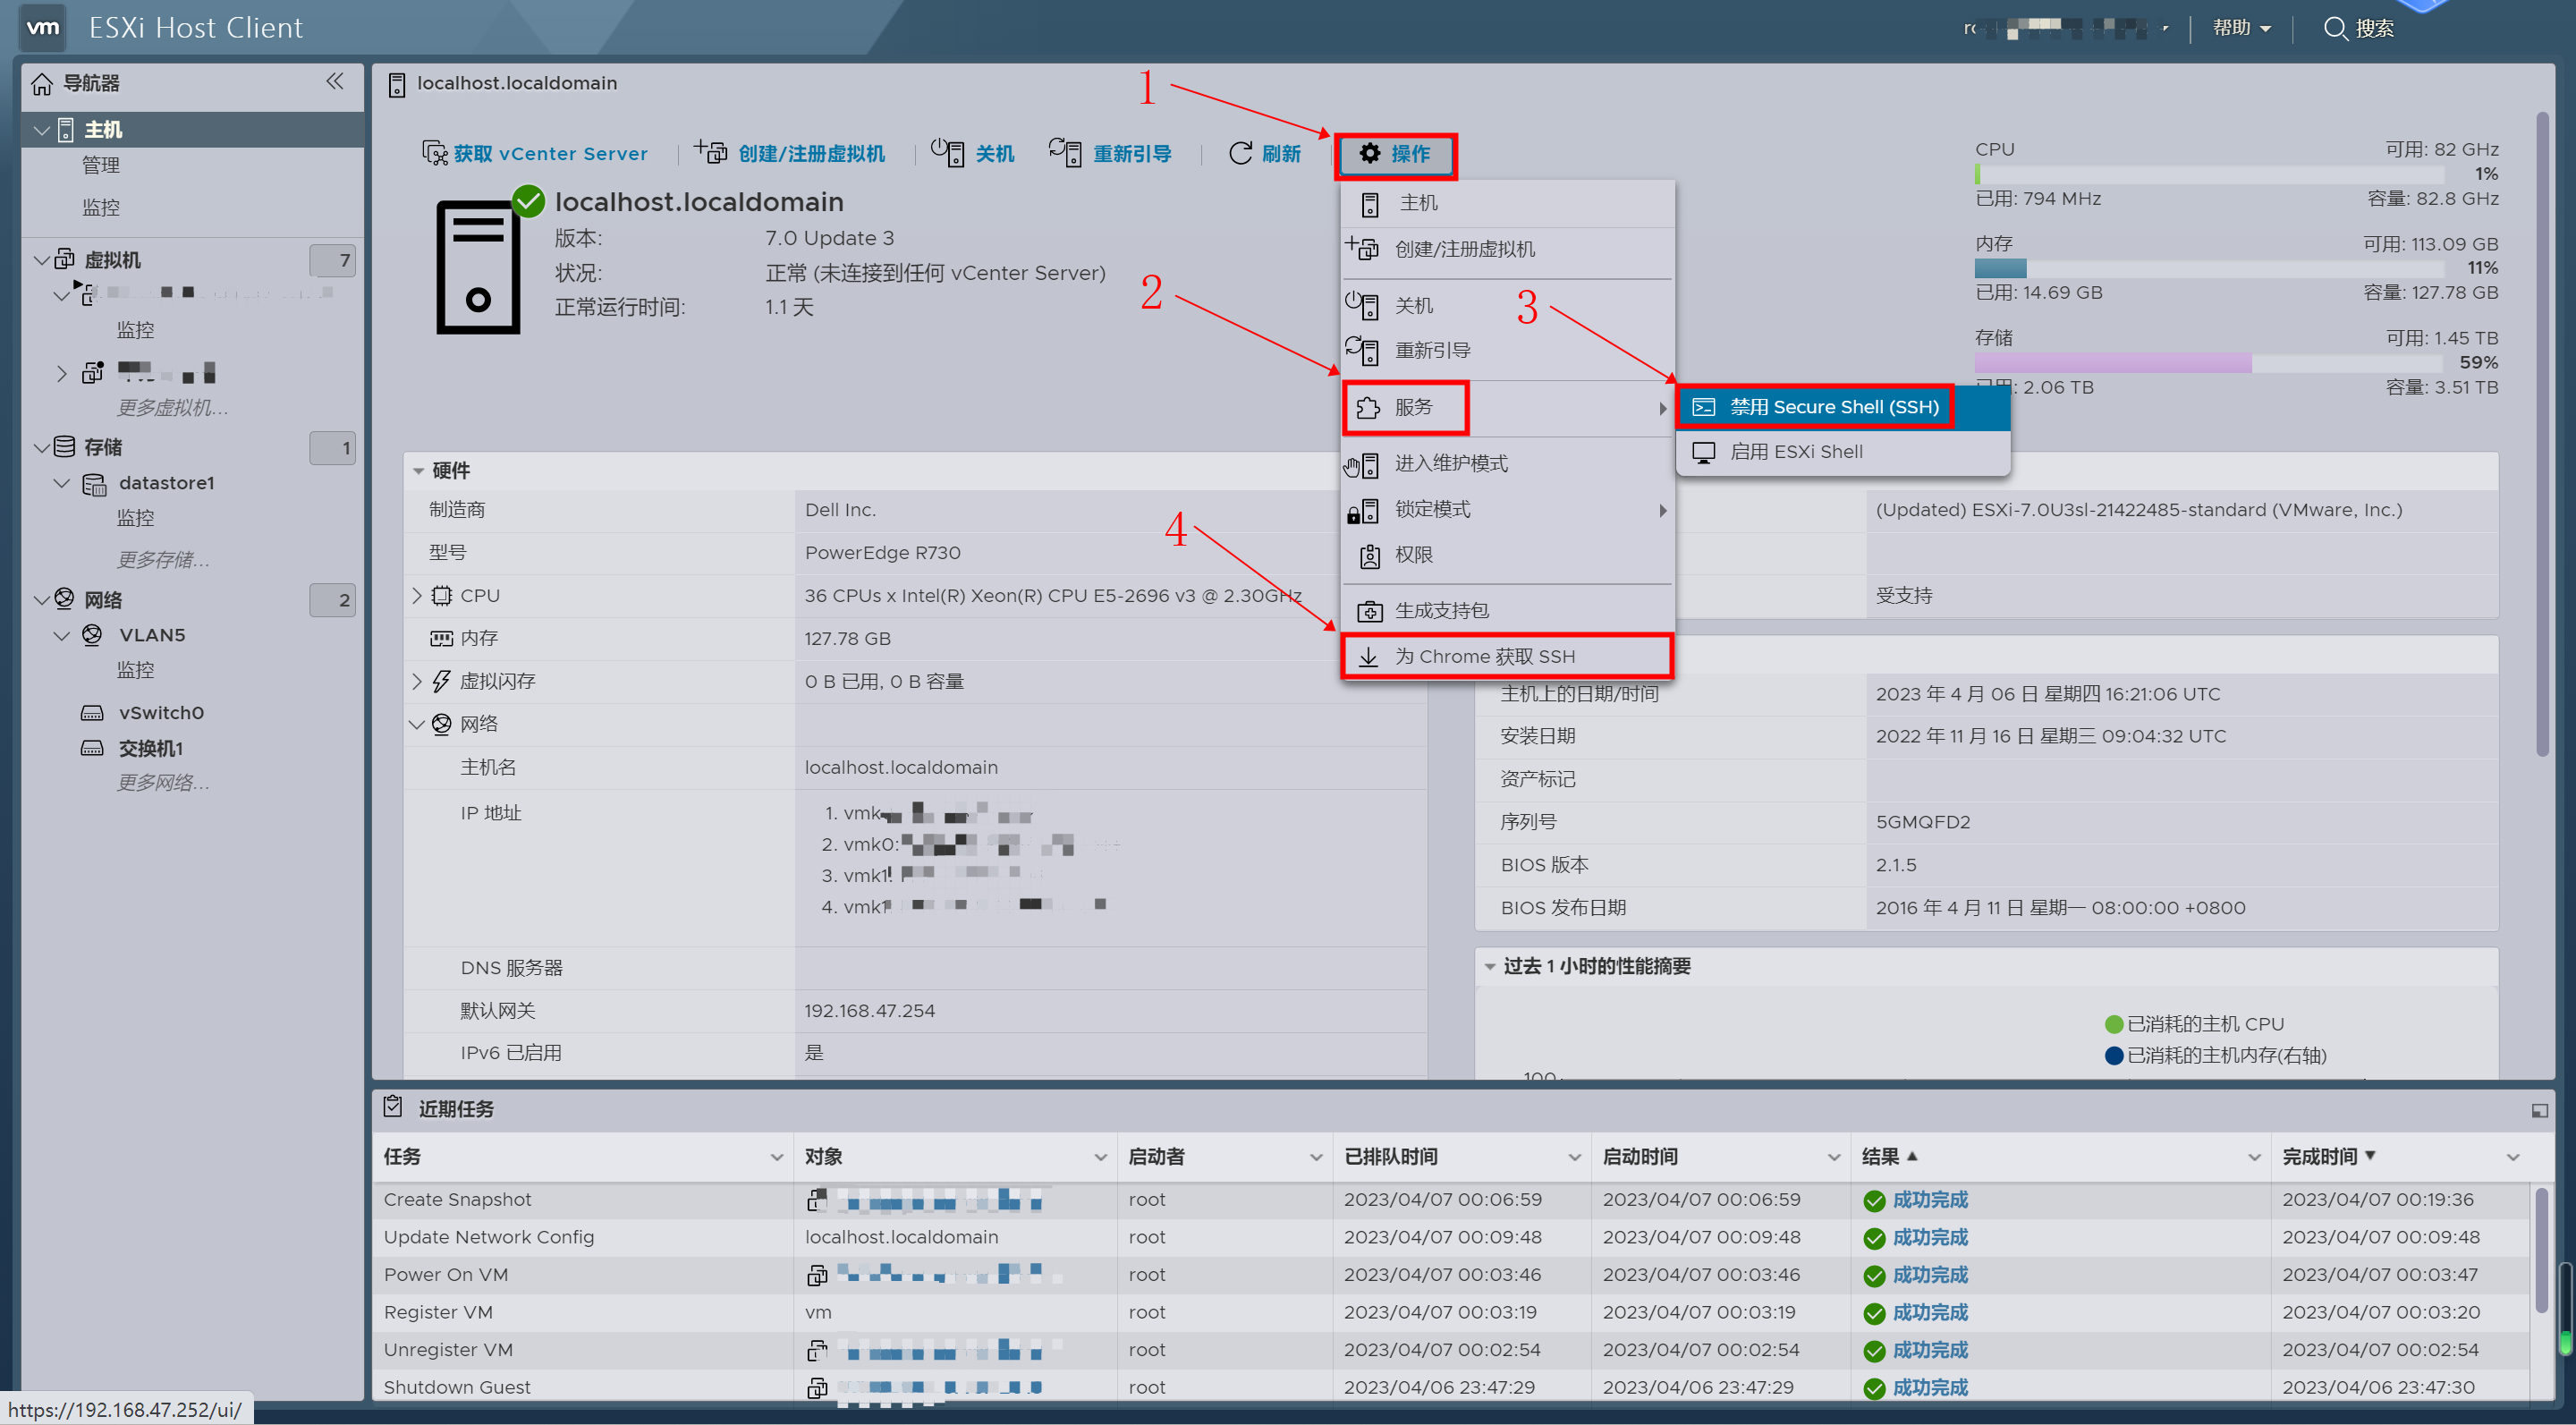Image resolution: width=2576 pixels, height=1425 pixels.
Task: Click the recent tasks vertical scrollbar
Action: [x=2540, y=1250]
